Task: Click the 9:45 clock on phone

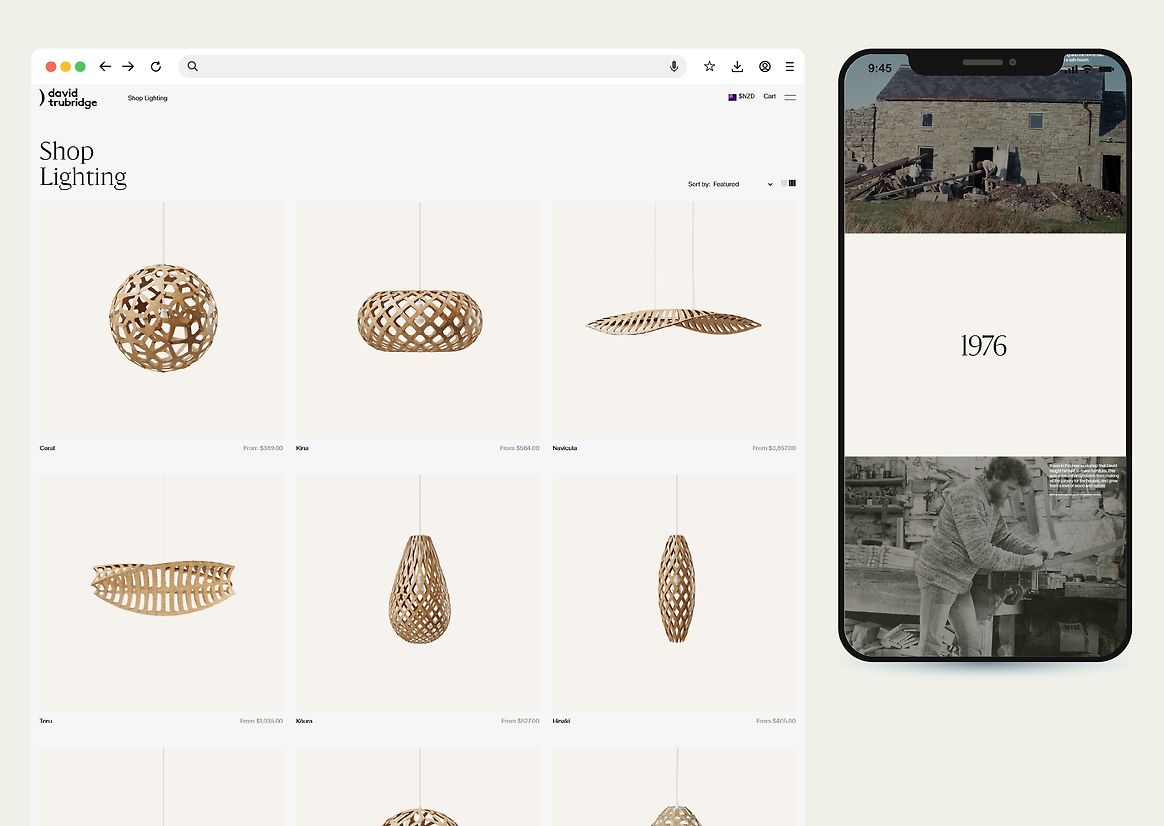Action: tap(880, 68)
